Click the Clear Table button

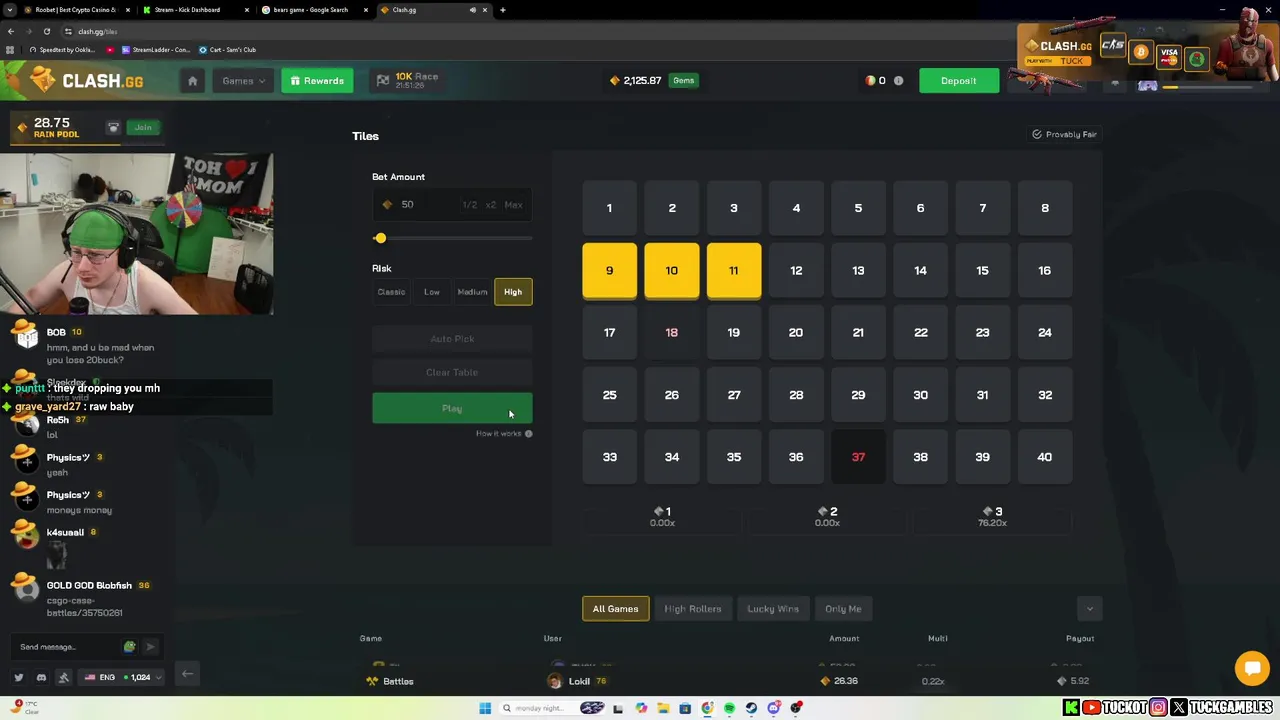452,373
